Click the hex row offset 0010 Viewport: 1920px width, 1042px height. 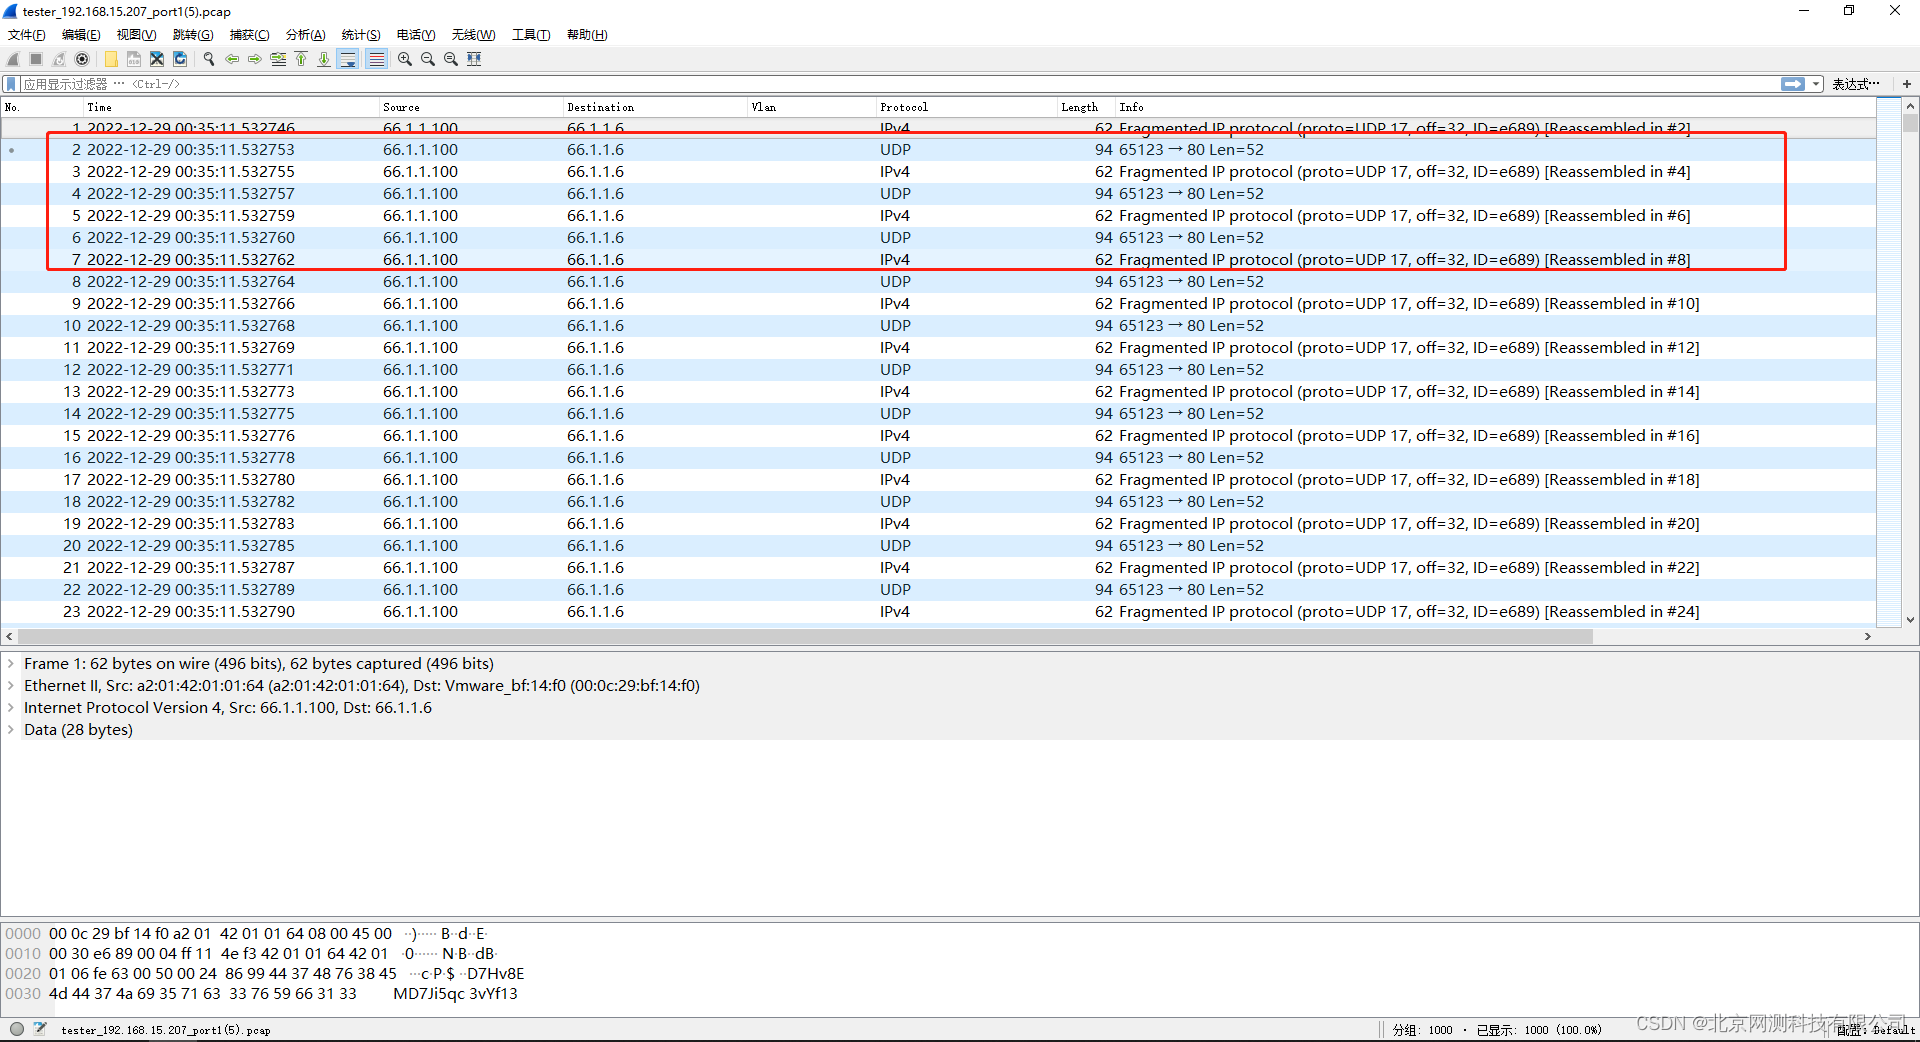(x=23, y=953)
